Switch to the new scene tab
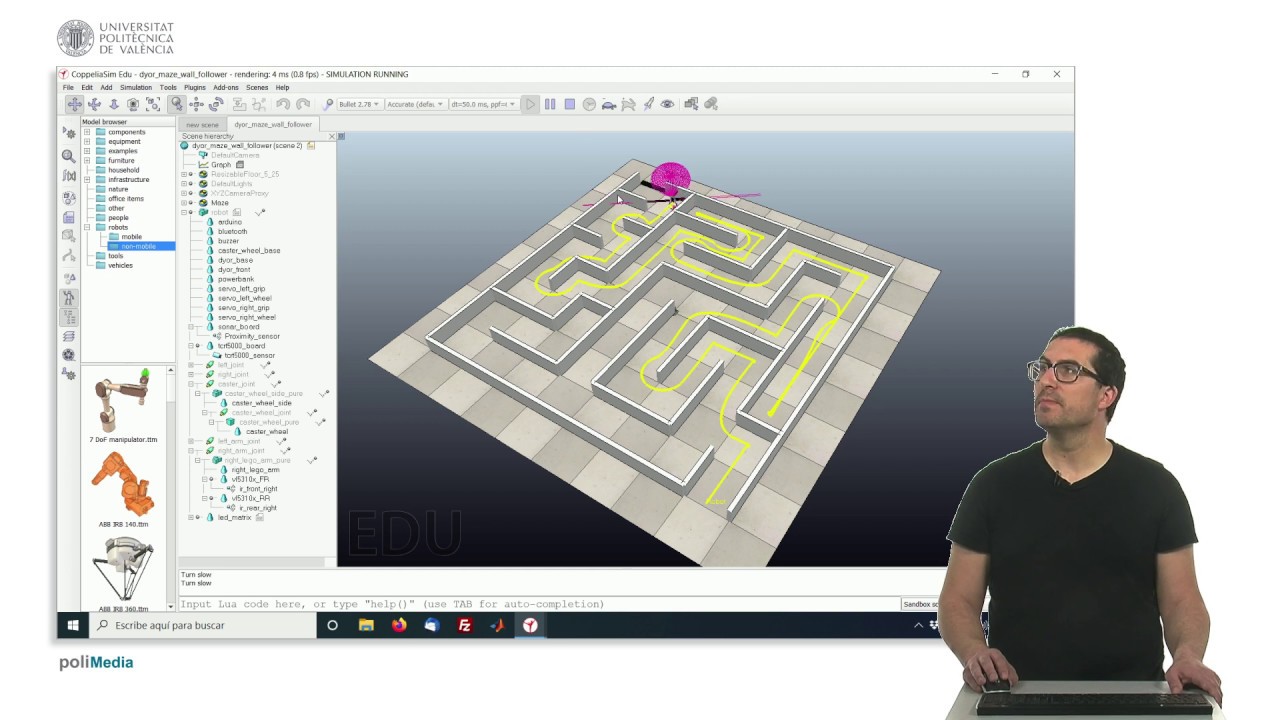This screenshot has height=720, width=1280. click(202, 125)
